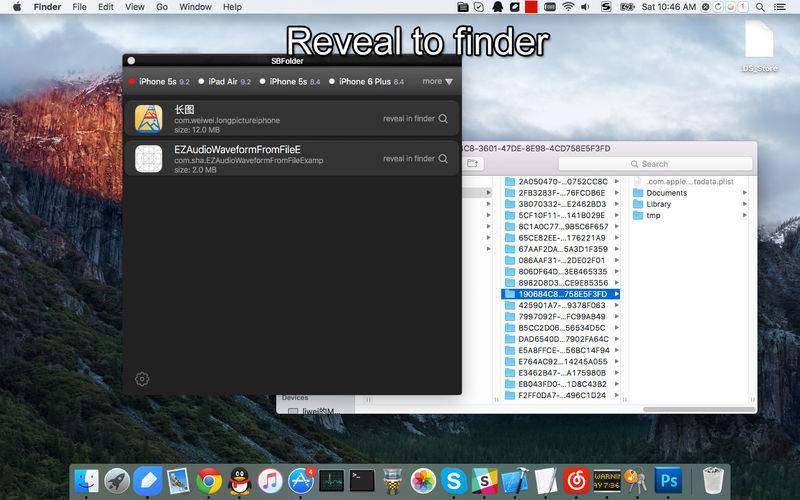
Task: Expand arrow of folder DAD6540D...7902FA64C
Action: [616, 339]
